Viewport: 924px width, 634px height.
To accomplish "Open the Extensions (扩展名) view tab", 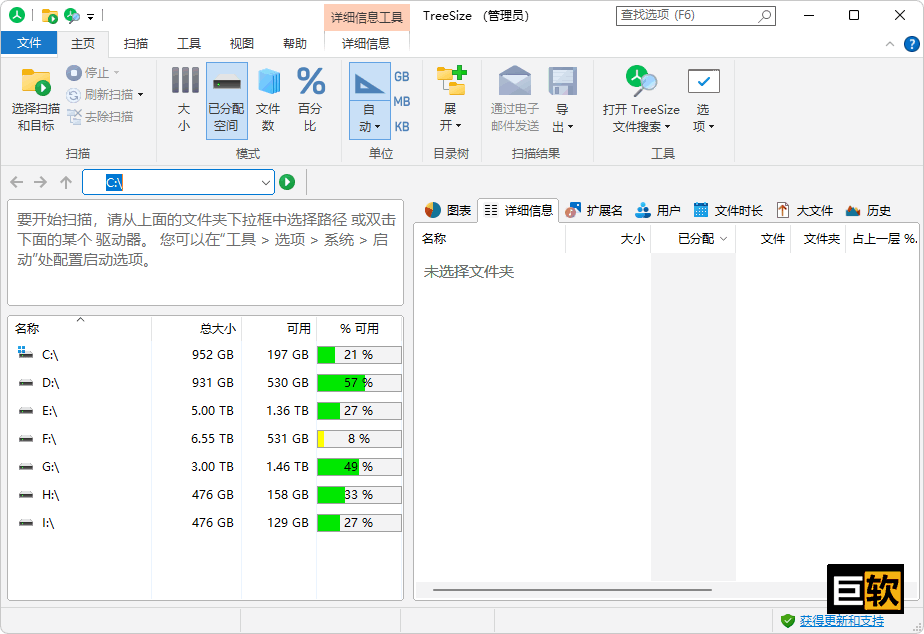I will point(594,210).
